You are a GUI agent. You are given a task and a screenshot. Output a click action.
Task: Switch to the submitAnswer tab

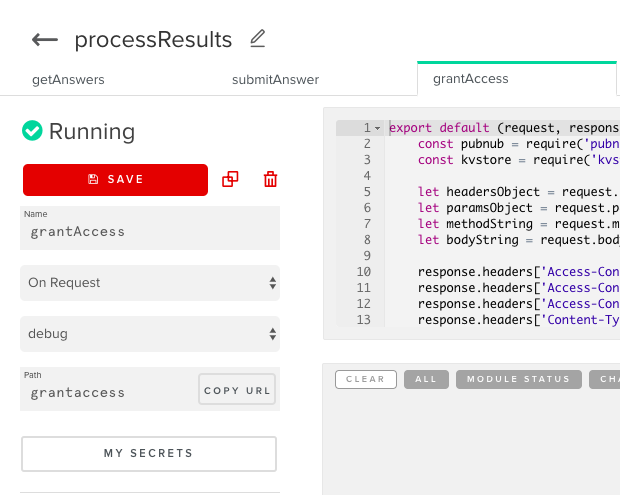click(x=275, y=79)
